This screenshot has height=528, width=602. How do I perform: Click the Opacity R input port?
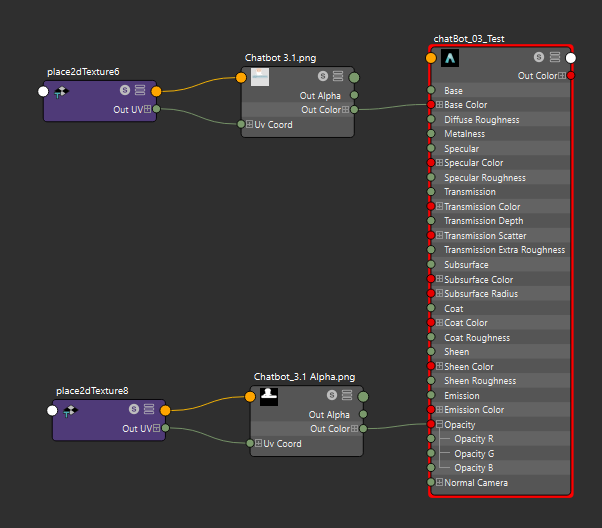point(431,439)
